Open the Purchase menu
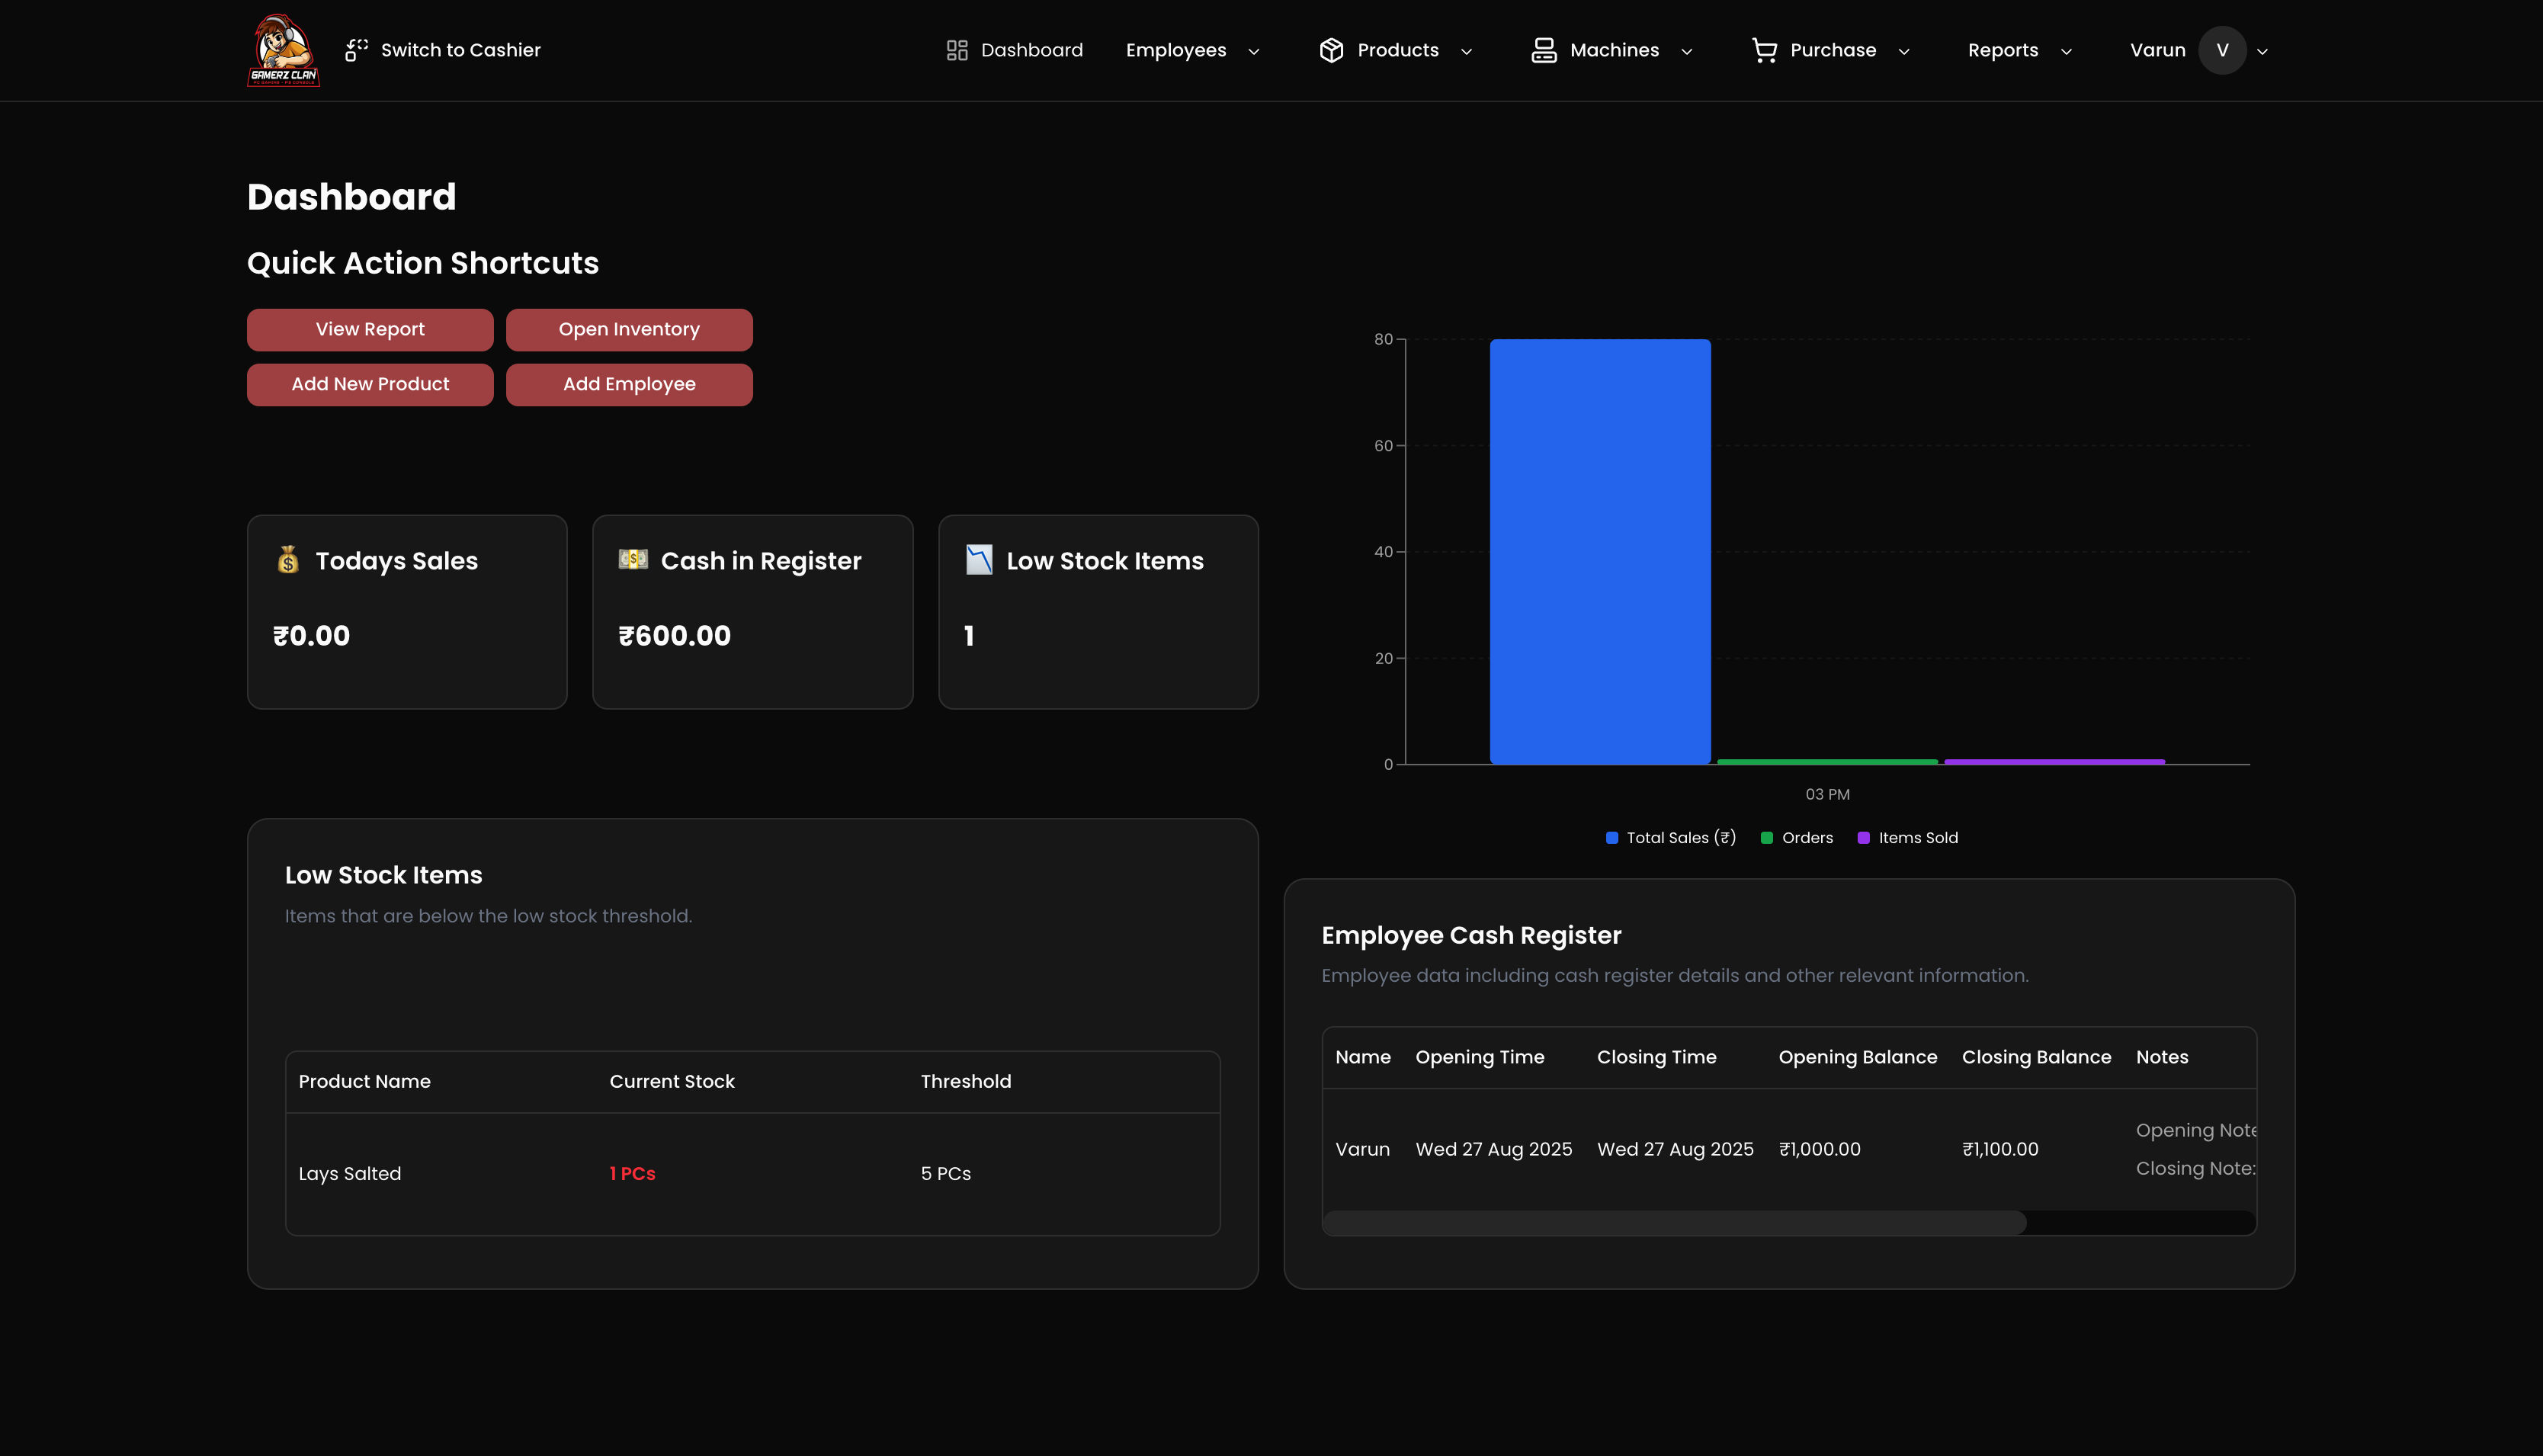Image resolution: width=2543 pixels, height=1456 pixels. pos(1832,50)
